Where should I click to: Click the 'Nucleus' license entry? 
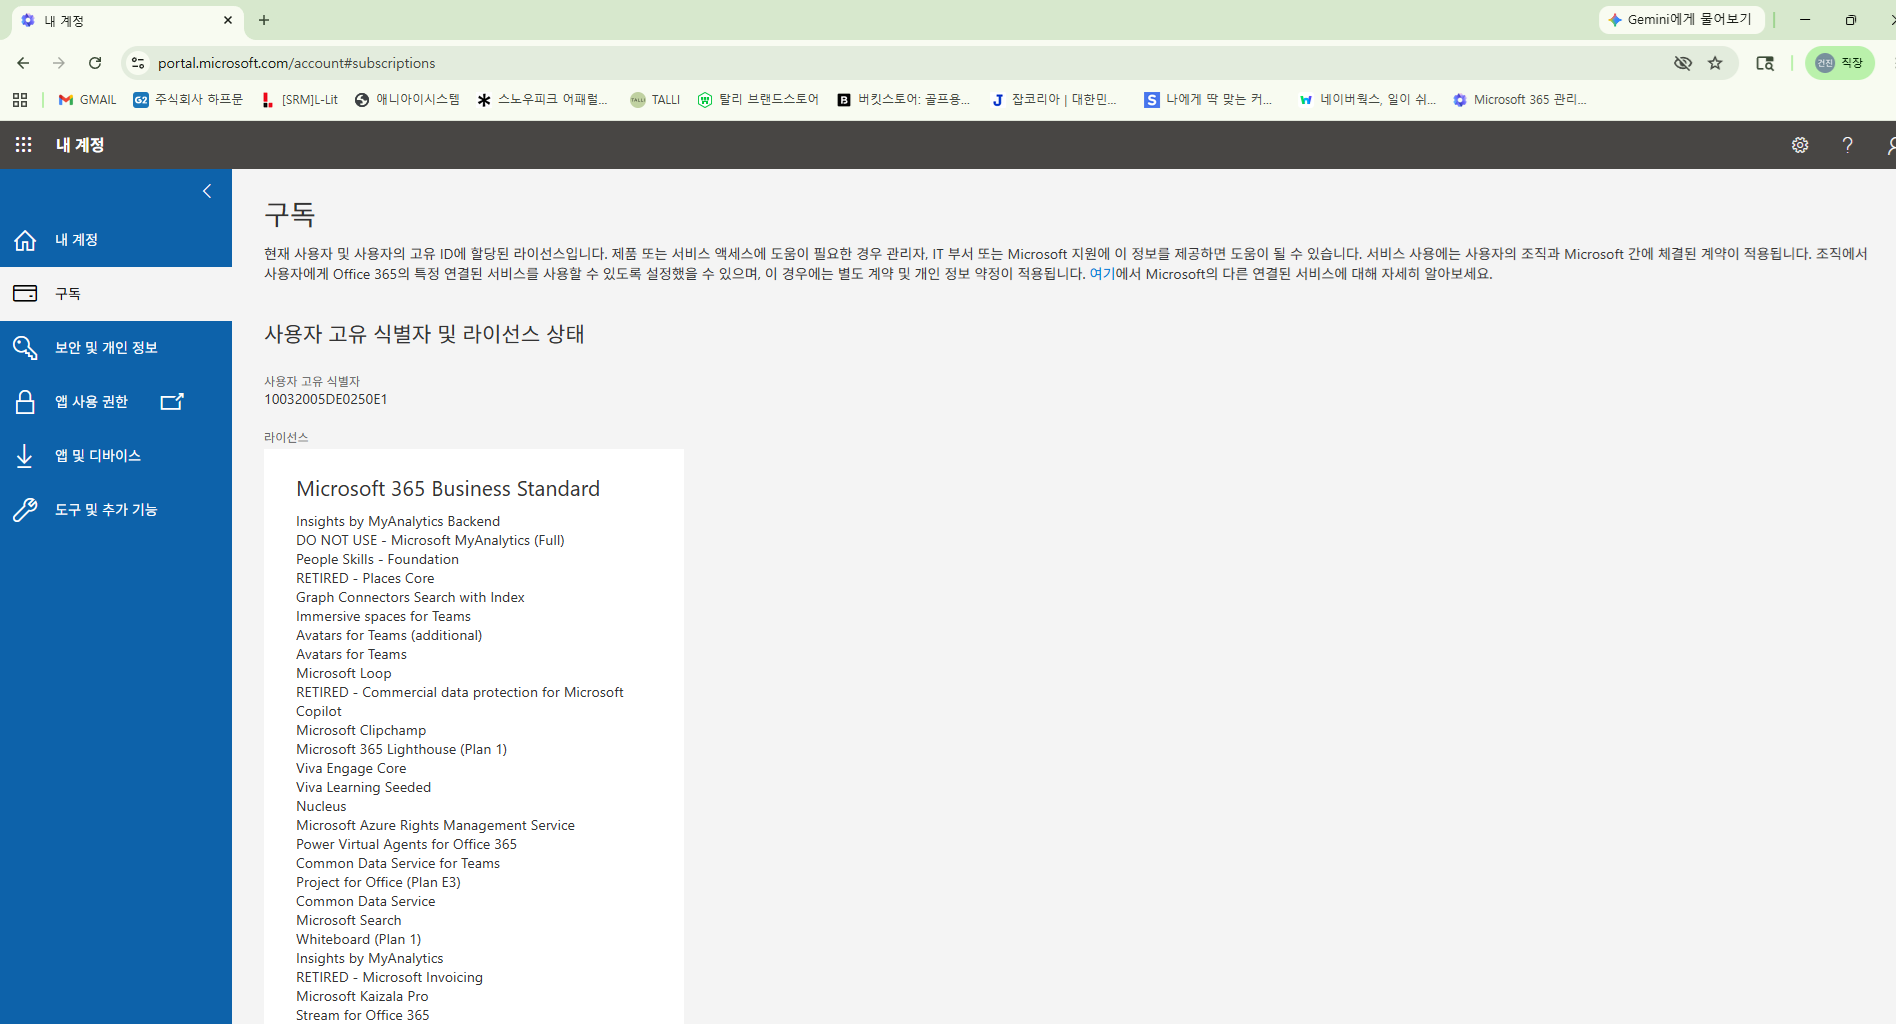(x=321, y=807)
